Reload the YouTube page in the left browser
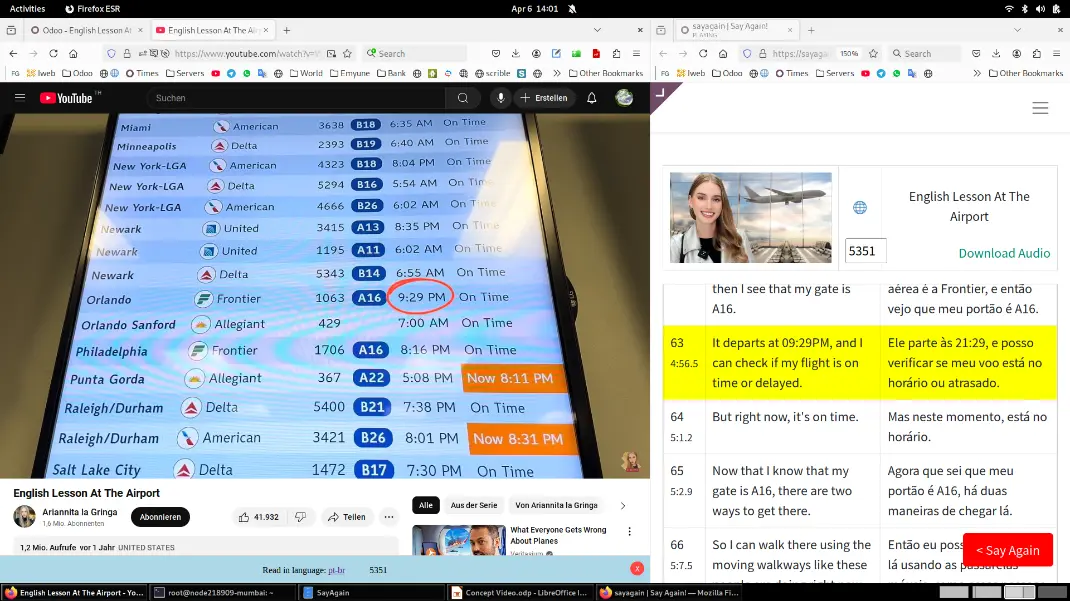1070x601 pixels. click(x=53, y=53)
